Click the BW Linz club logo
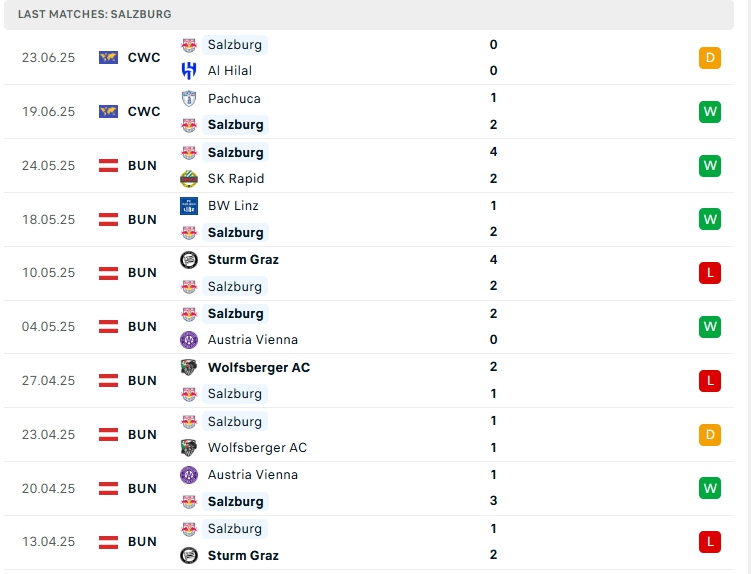751x574 pixels. 189,206
